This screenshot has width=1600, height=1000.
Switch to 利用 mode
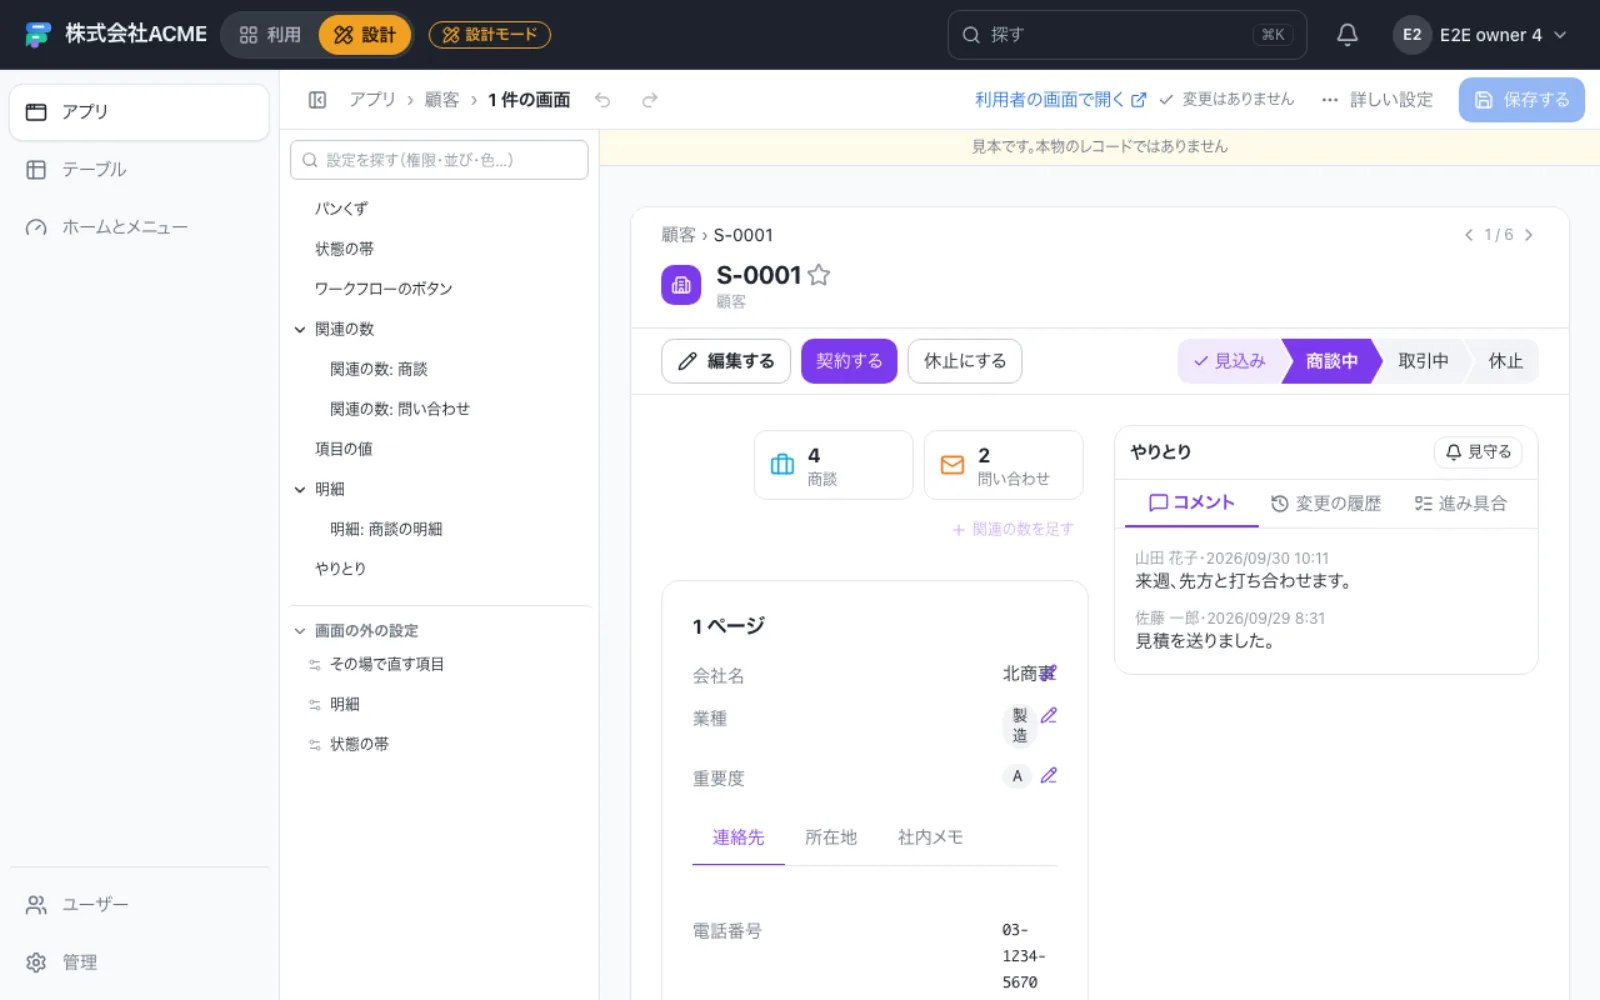coord(270,35)
